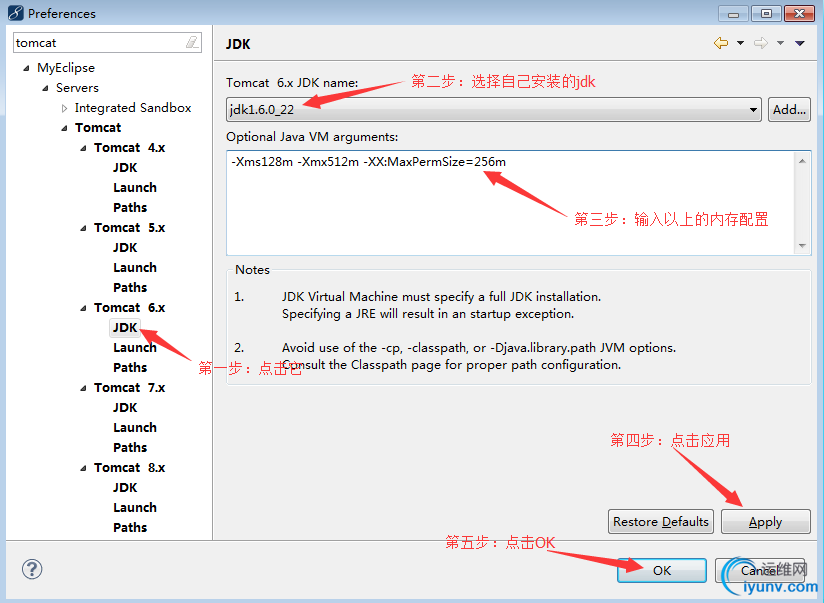The image size is (824, 603).
Task: Confirm with the OK button
Action: tap(662, 570)
